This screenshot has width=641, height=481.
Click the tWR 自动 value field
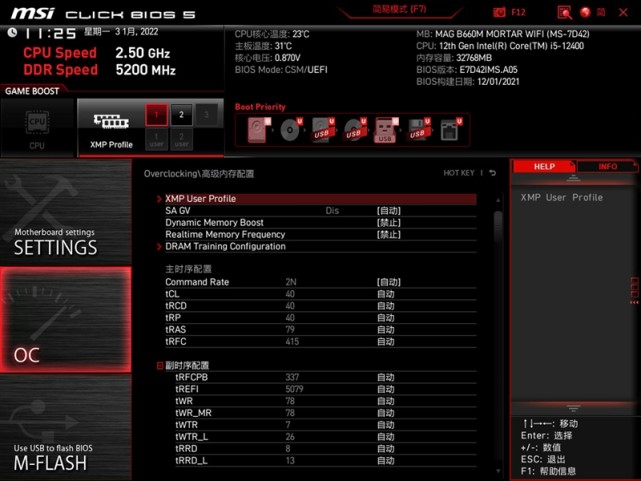[x=385, y=401]
